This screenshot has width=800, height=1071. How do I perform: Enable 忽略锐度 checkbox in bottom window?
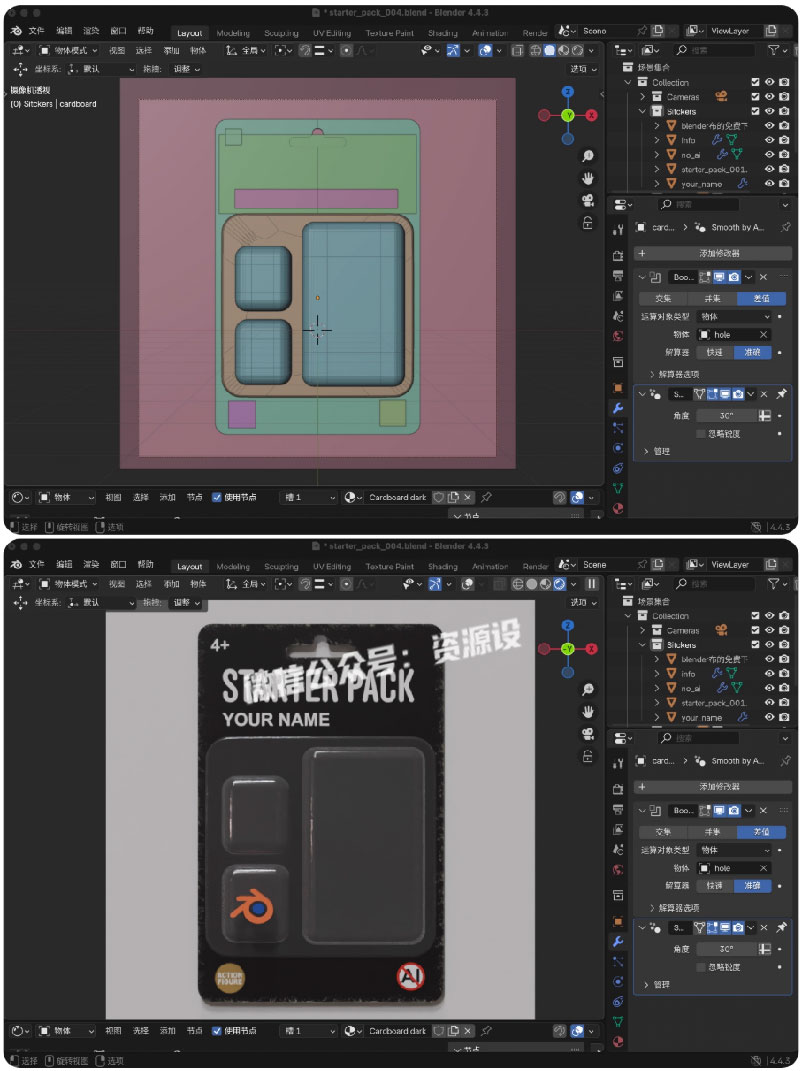(x=701, y=967)
